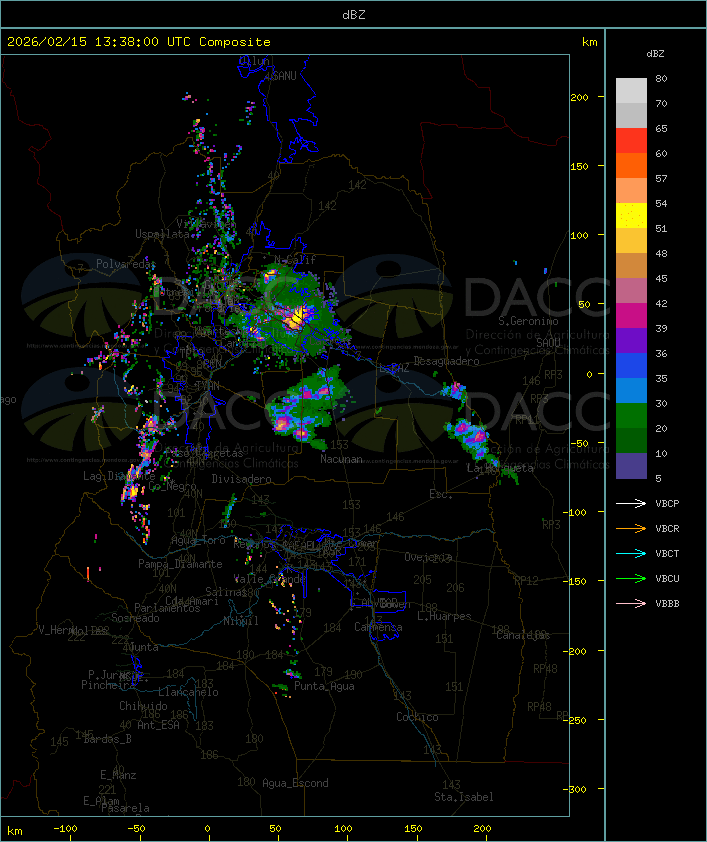Click the VBCR legend label

pos(667,529)
